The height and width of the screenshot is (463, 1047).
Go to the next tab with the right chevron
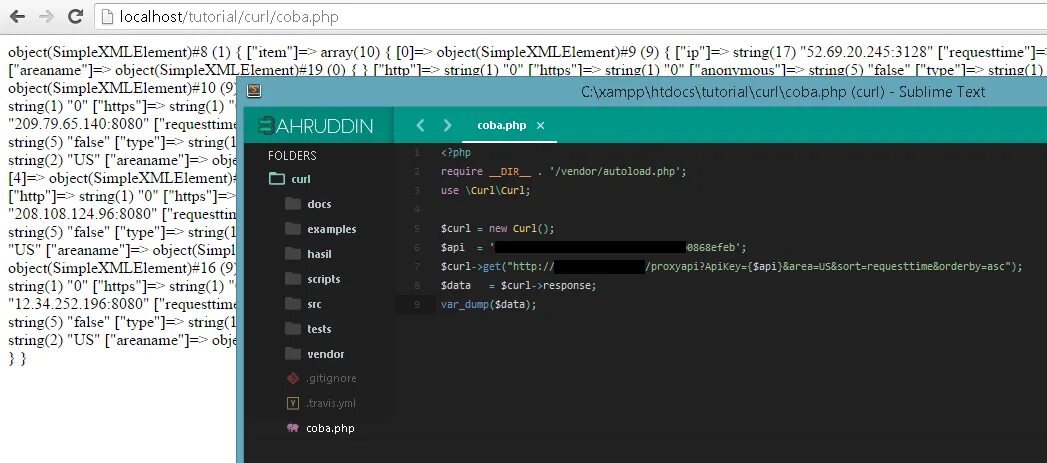tap(447, 126)
